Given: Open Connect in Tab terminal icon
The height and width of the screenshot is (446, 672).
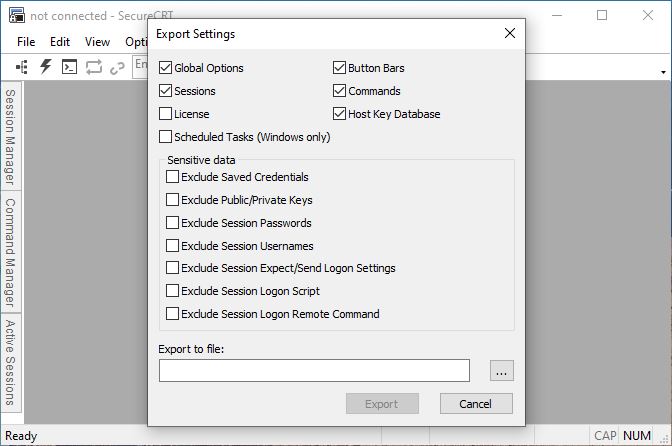Looking at the screenshot, I should 69,67.
